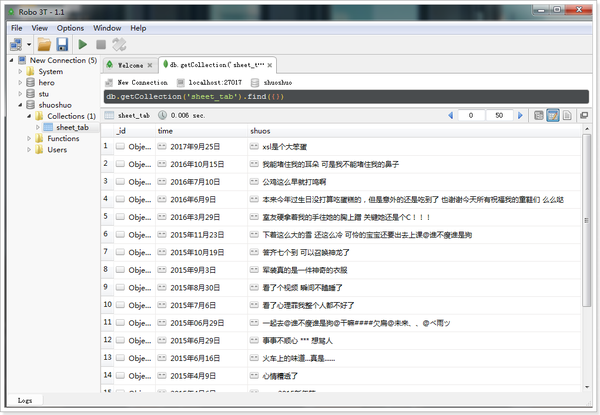This screenshot has height=415, width=600.
Task: Click the Users folder icon
Action: [x=39, y=149]
